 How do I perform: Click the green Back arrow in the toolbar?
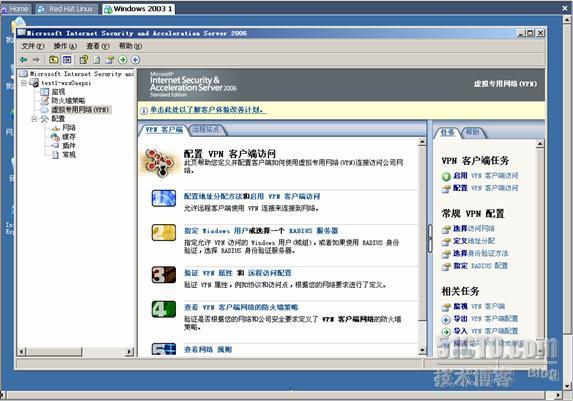click(24, 59)
